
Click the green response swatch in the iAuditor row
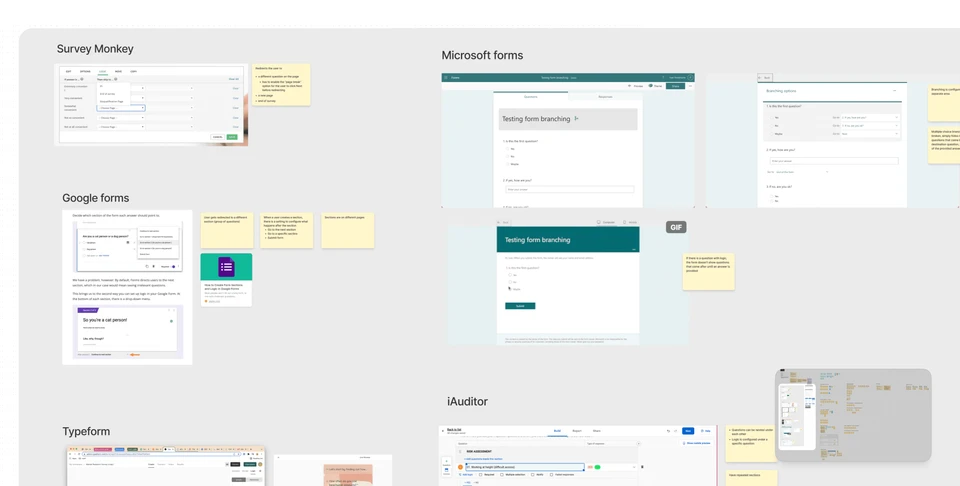598,467
